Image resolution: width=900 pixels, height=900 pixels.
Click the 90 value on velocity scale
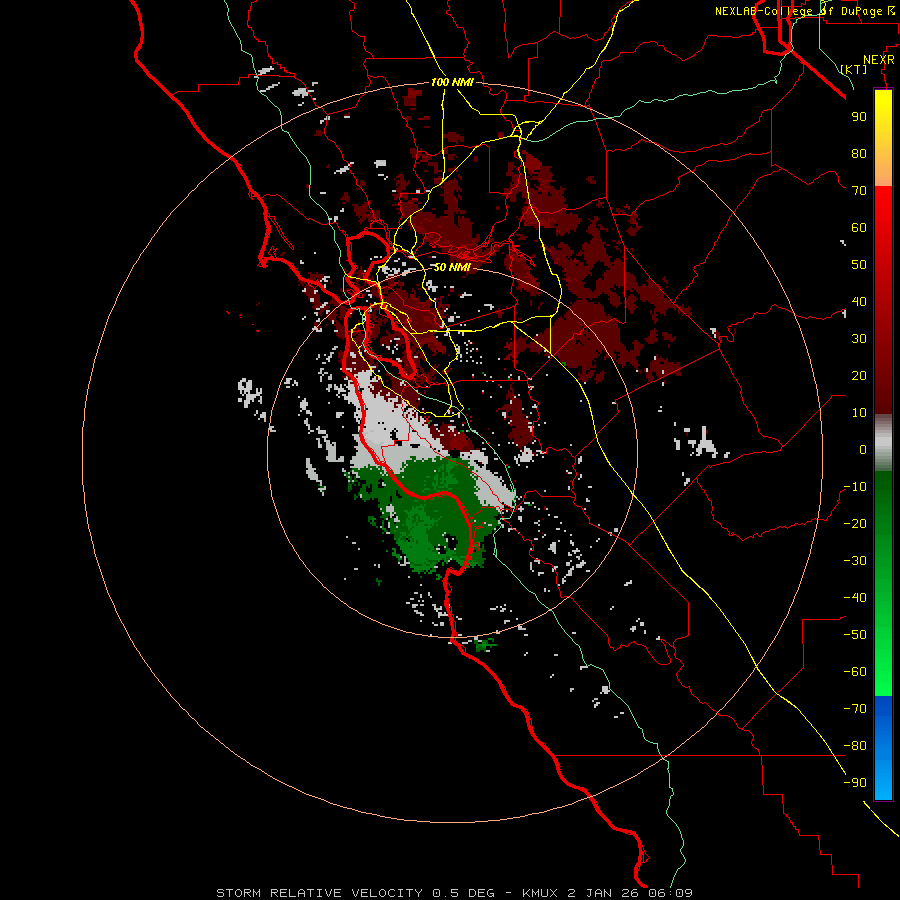click(859, 117)
